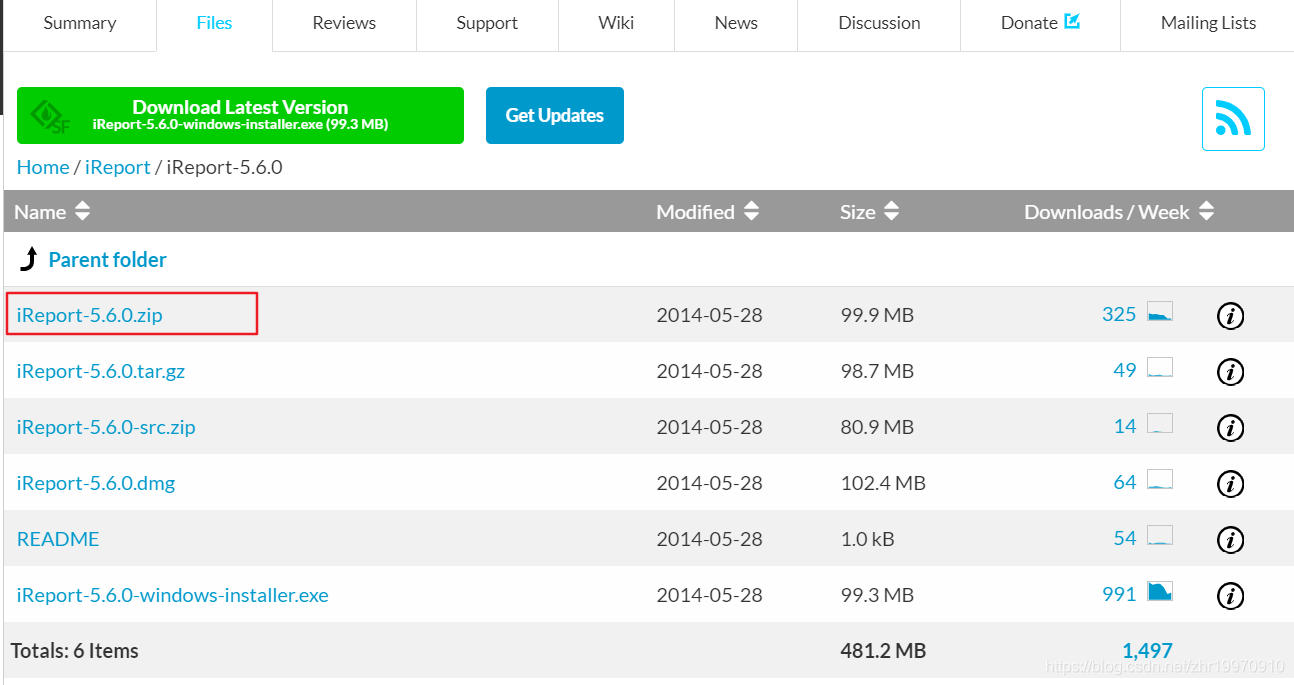This screenshot has width=1294, height=685.
Task: Sort the file list by Downloads / Week
Action: pos(1119,212)
